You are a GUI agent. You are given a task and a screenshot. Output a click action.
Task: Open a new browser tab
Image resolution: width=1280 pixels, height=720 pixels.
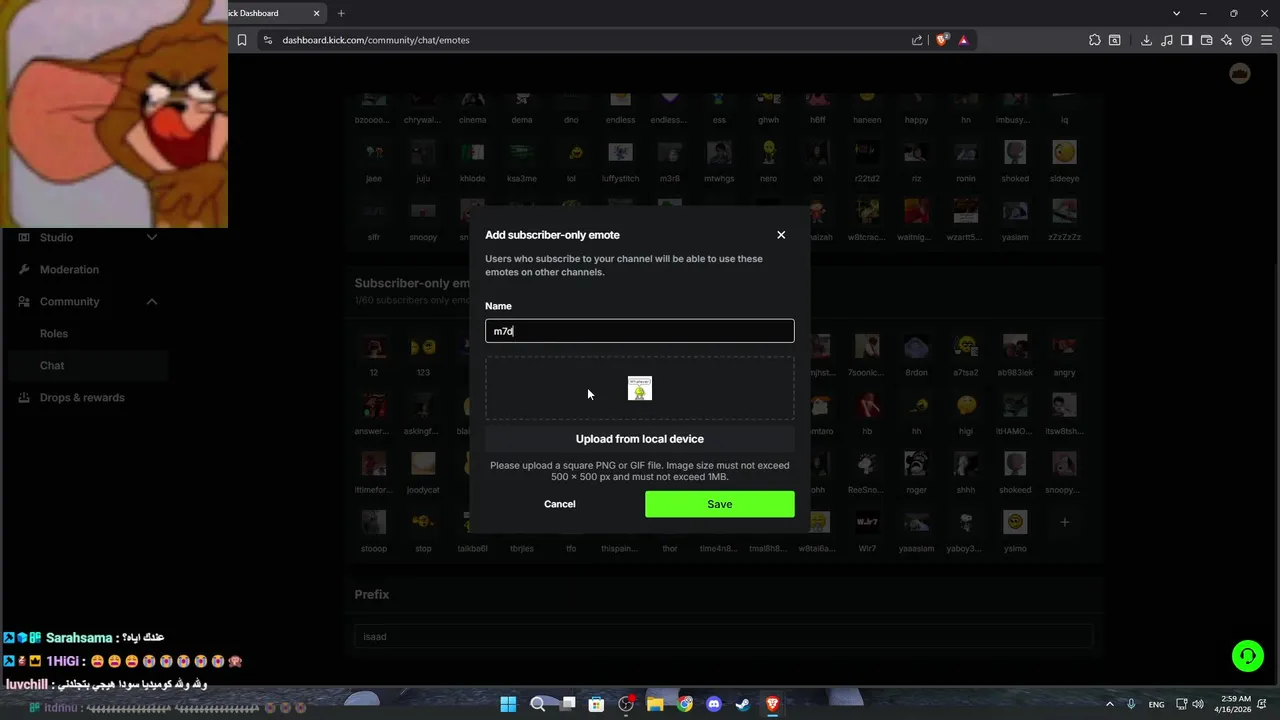click(341, 13)
